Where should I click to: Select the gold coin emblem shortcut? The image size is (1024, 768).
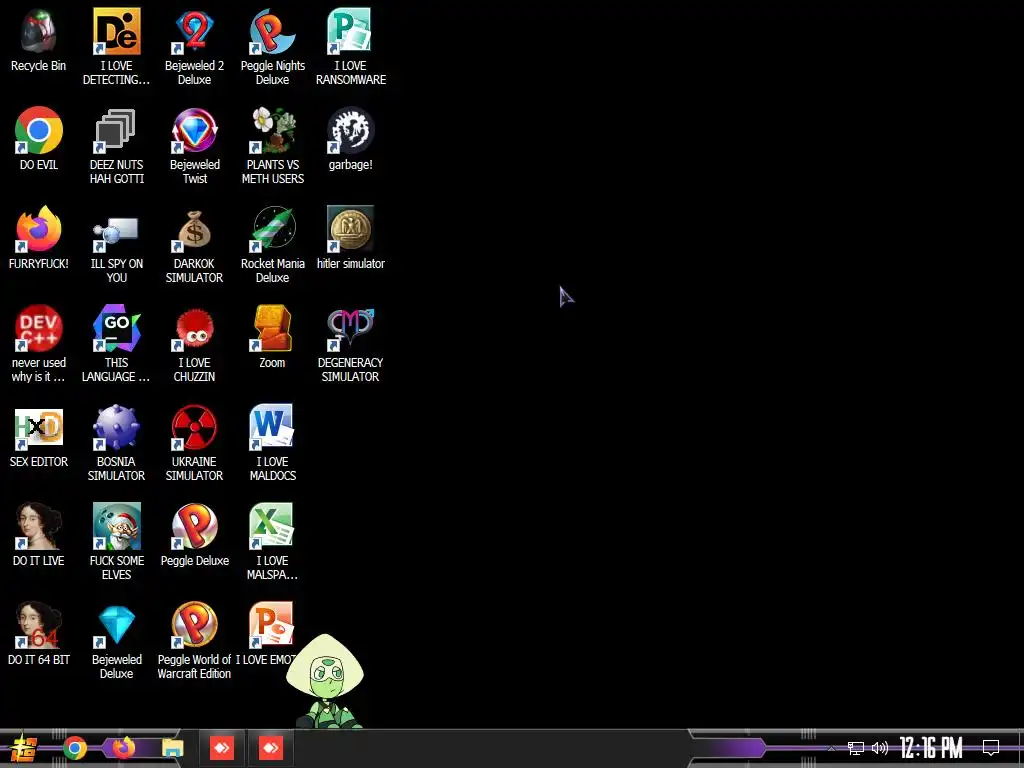click(x=350, y=229)
